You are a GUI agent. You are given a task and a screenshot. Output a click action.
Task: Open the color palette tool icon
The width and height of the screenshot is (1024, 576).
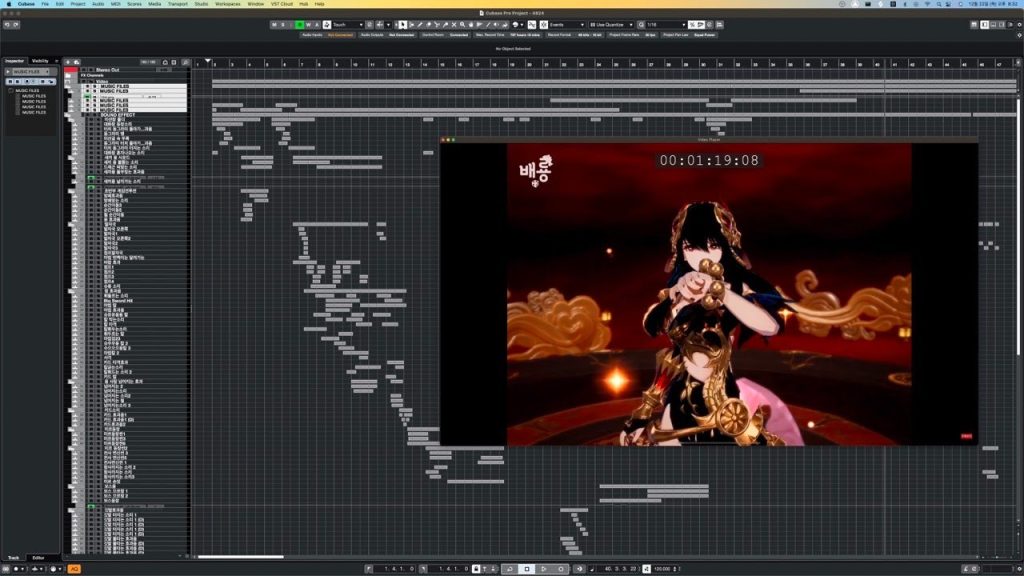[x=515, y=25]
